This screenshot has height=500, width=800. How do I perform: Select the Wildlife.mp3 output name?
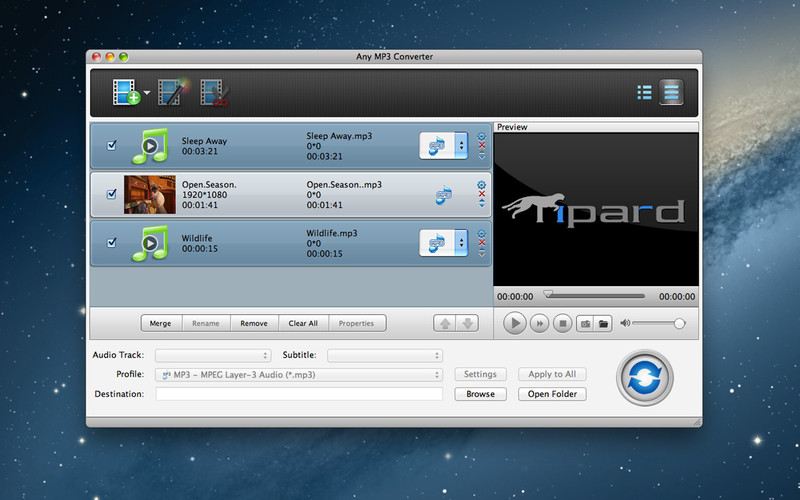tap(332, 233)
